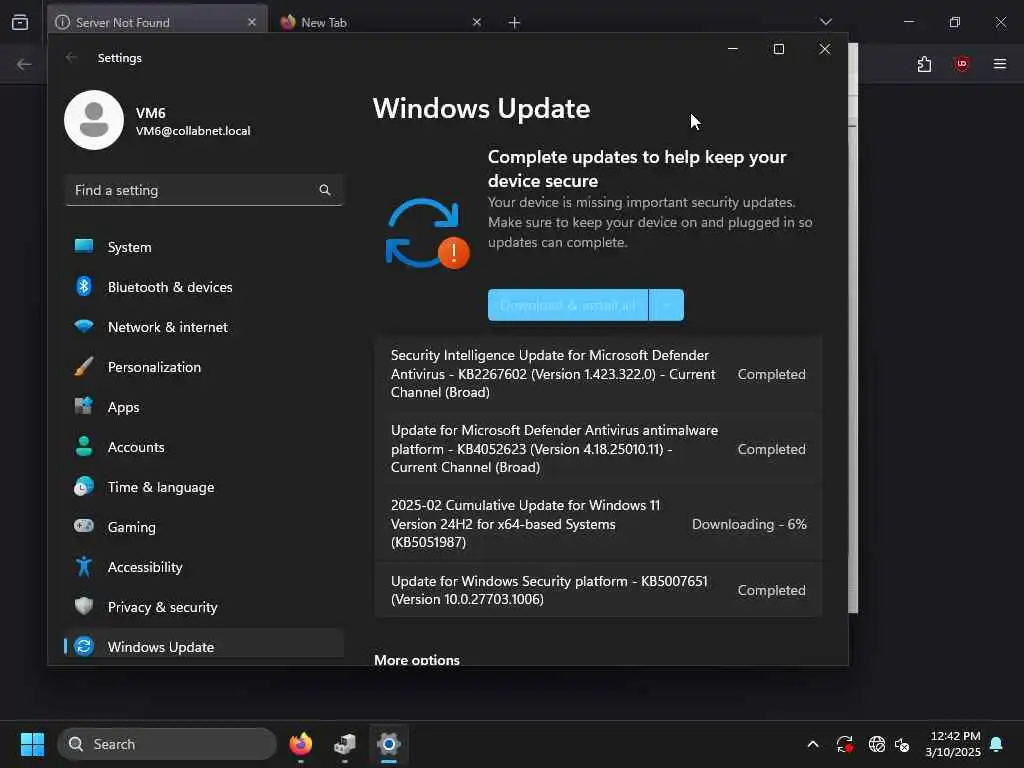Close the Server Not Found tab
This screenshot has height=768, width=1024.
pos(252,22)
